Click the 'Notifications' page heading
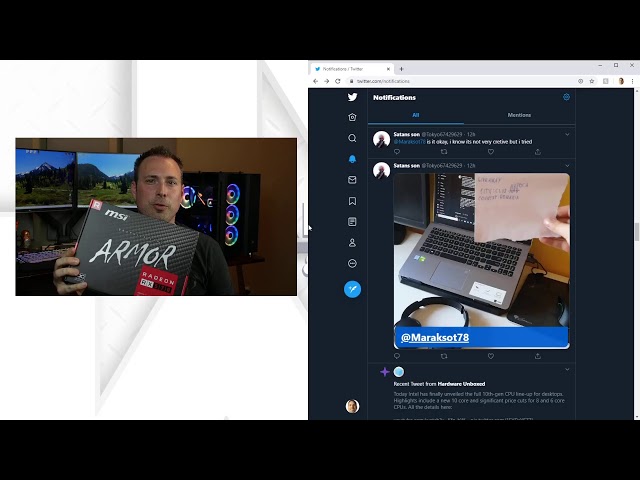Viewport: 640px width, 480px height. 394,98
